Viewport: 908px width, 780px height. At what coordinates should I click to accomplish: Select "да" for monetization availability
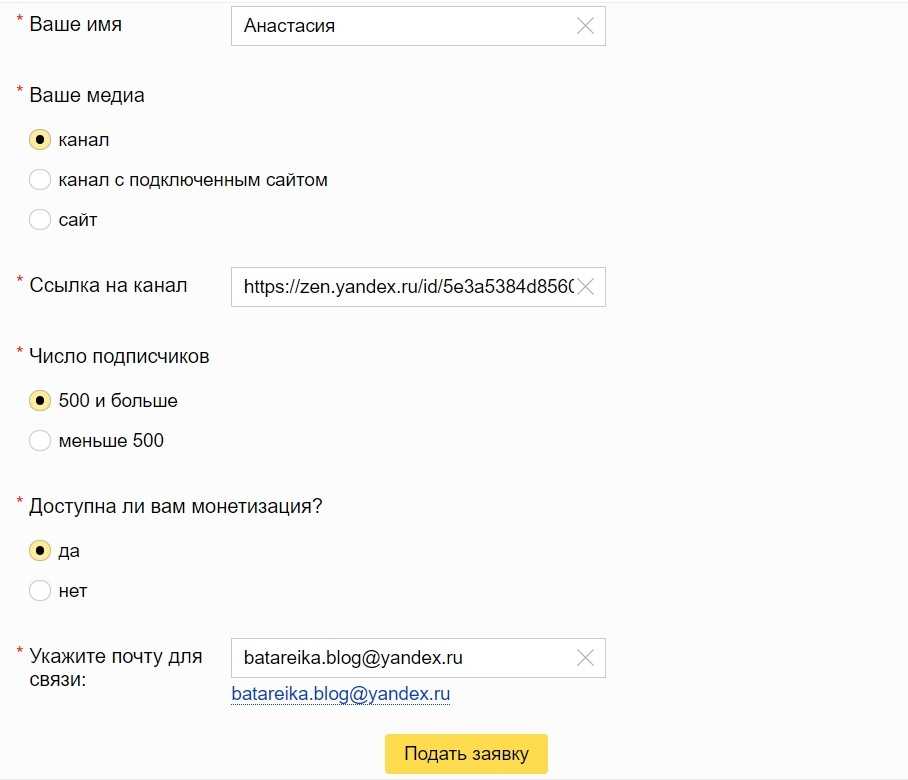[40, 551]
